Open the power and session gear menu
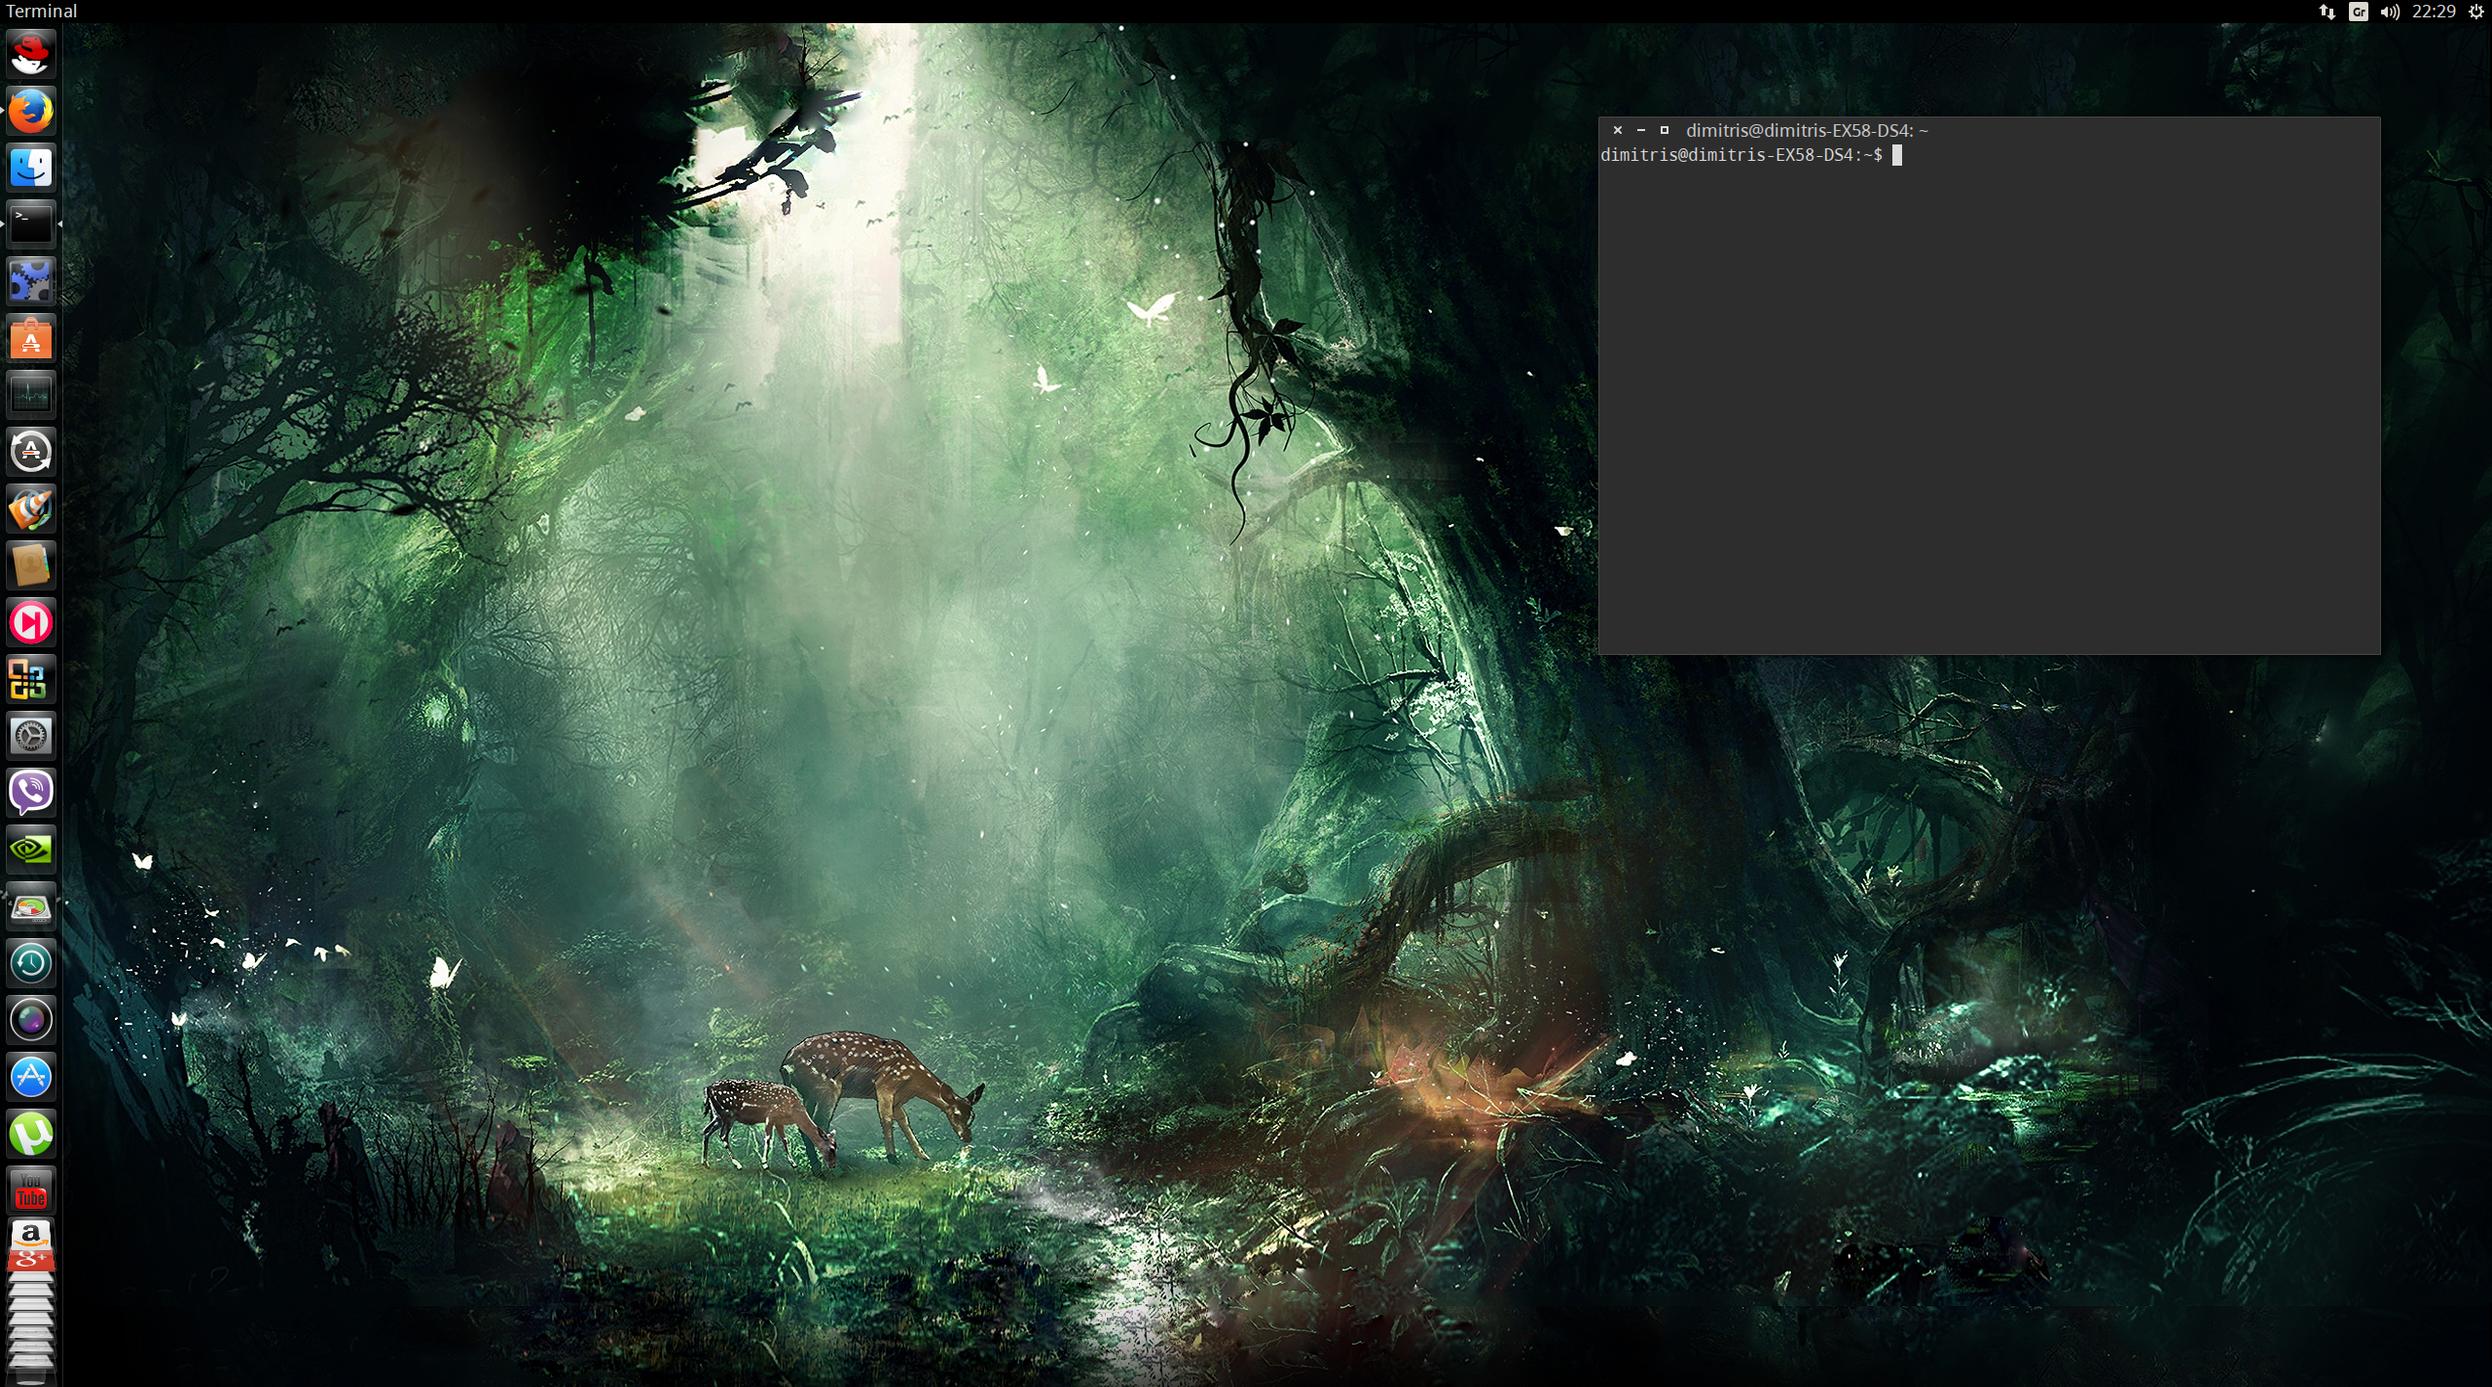 (2476, 12)
